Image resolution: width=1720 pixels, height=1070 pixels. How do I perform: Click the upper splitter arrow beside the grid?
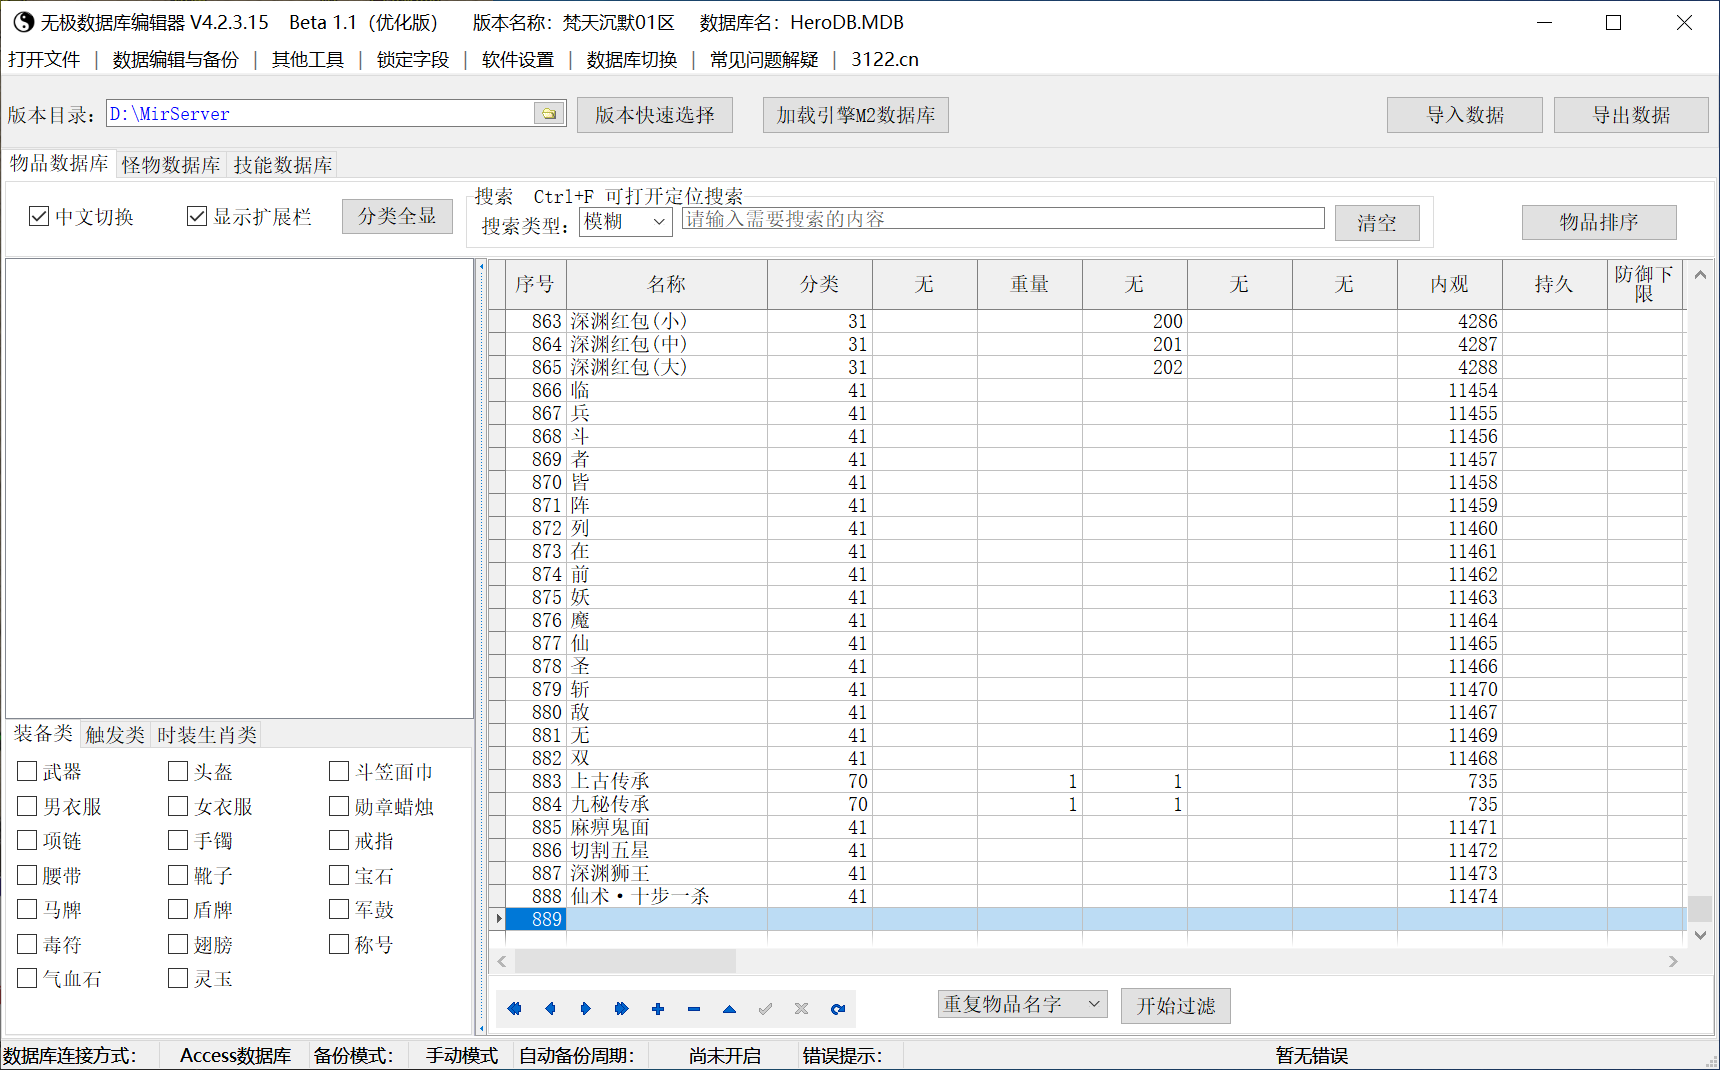point(481,267)
